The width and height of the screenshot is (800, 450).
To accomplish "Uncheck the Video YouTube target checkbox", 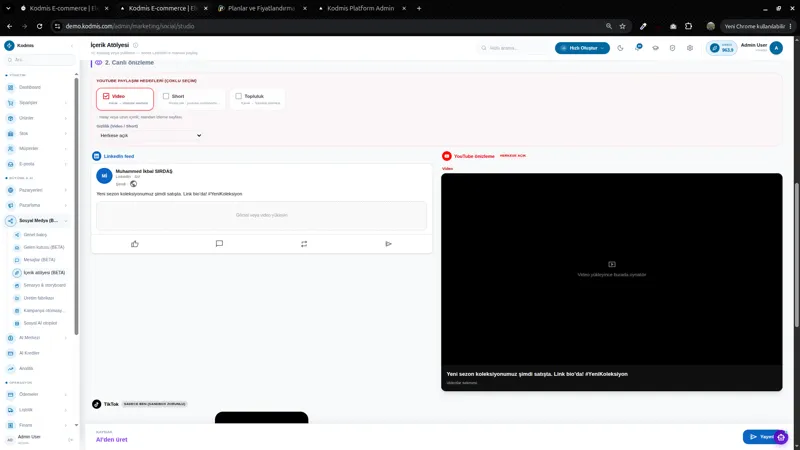I will tap(106, 96).
